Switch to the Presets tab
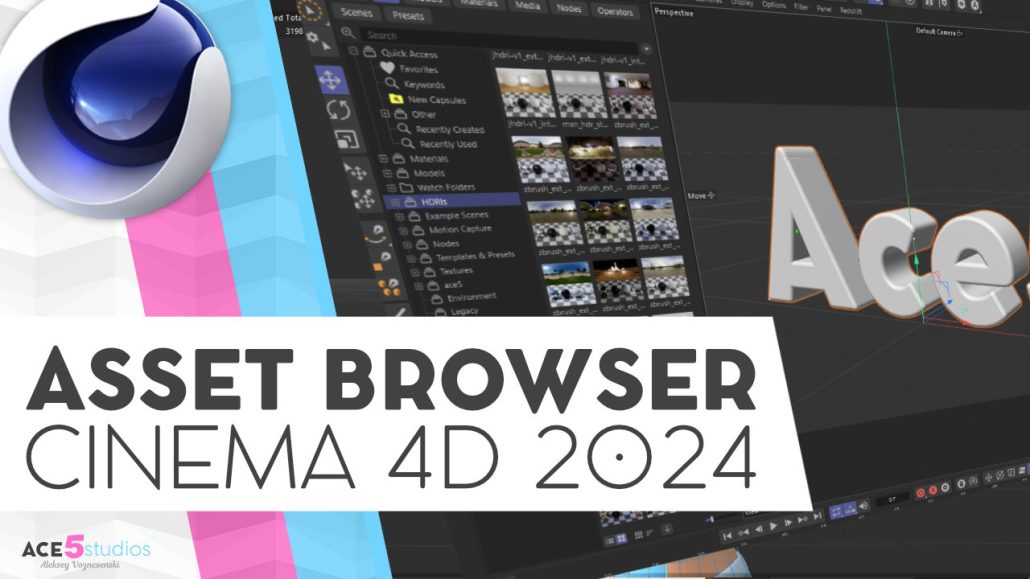Screen dimensions: 1030x579 tap(408, 16)
